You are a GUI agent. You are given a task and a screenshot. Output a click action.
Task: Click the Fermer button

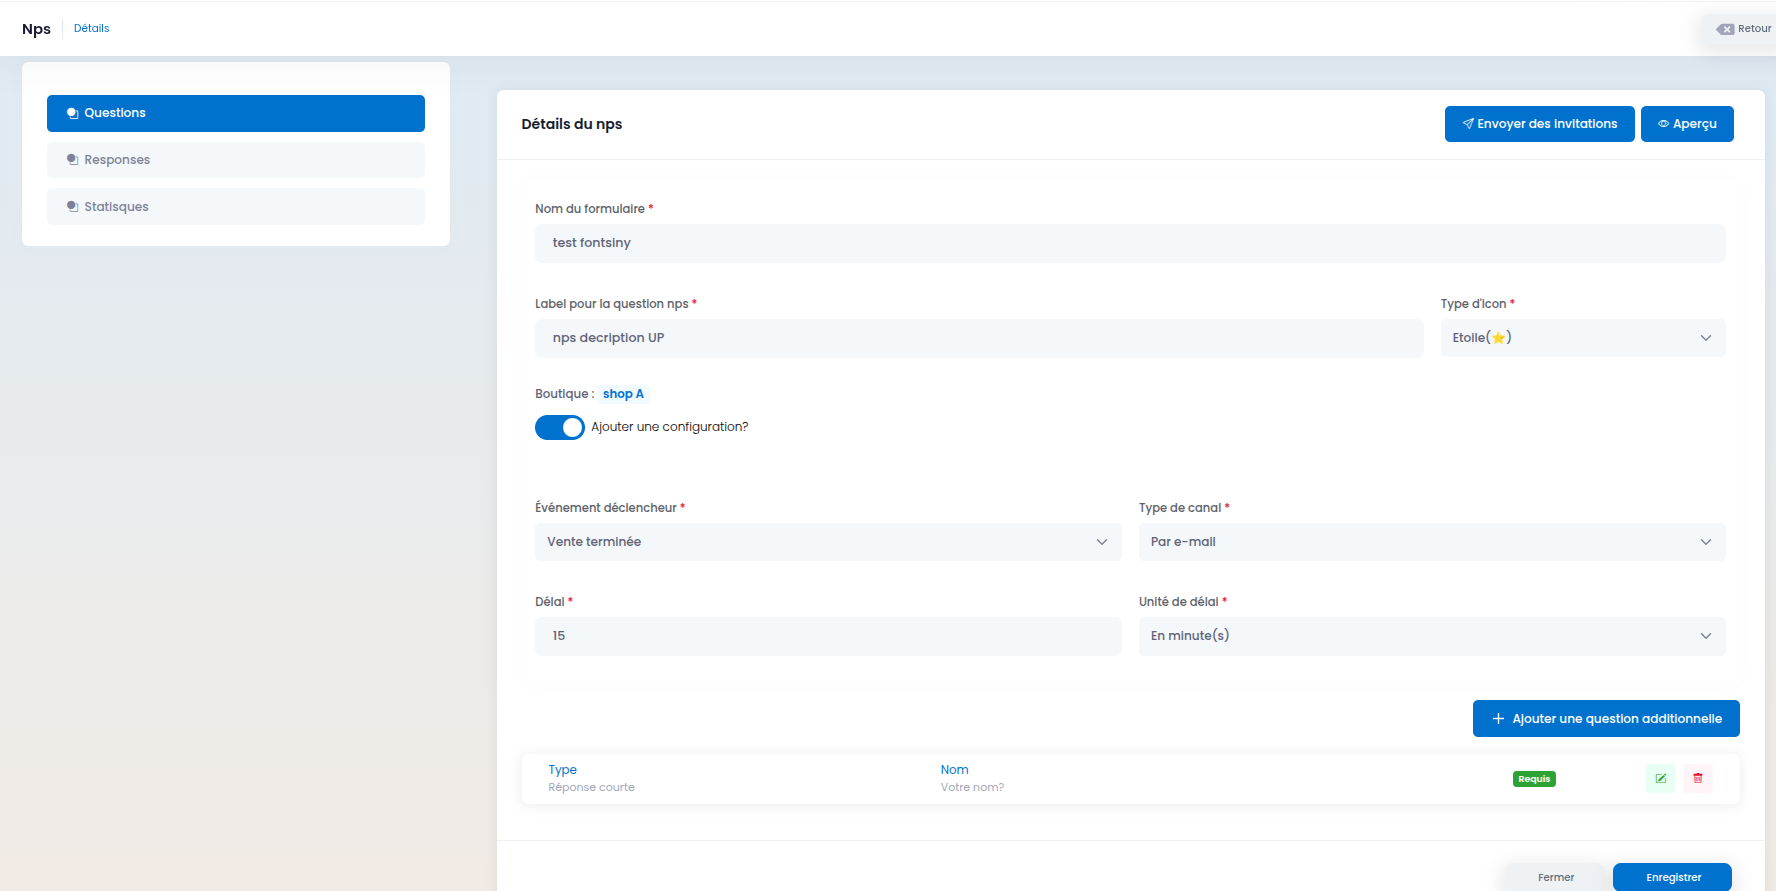point(1556,877)
